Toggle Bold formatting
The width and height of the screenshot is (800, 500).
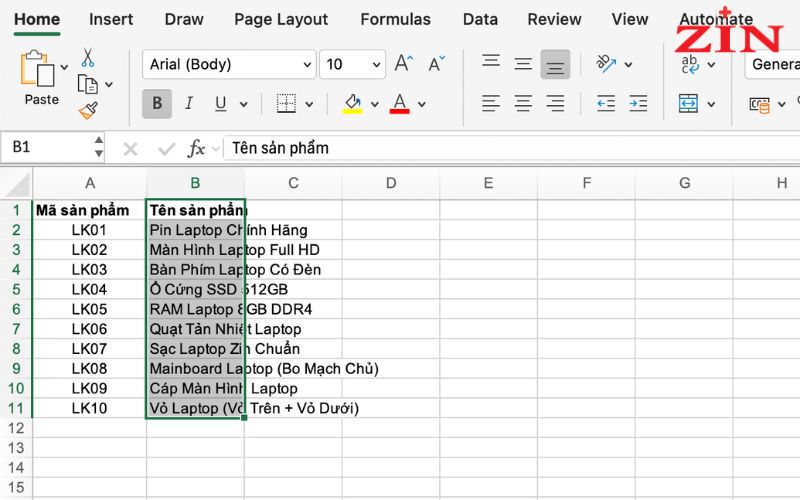[157, 104]
